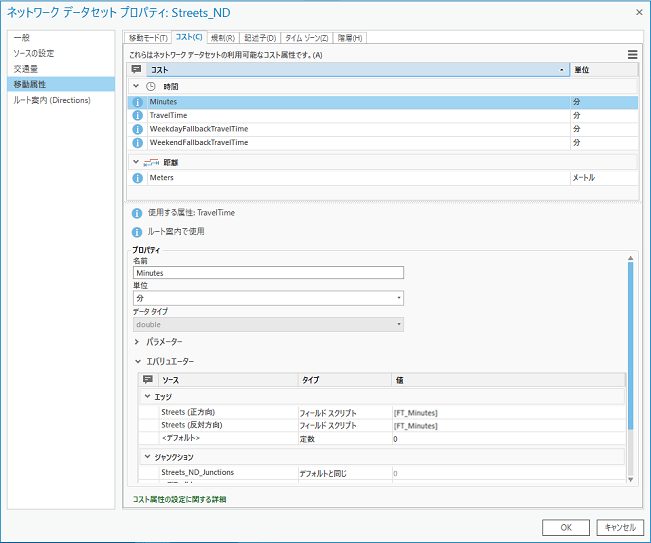Expand the パラメーター section

click(x=137, y=342)
